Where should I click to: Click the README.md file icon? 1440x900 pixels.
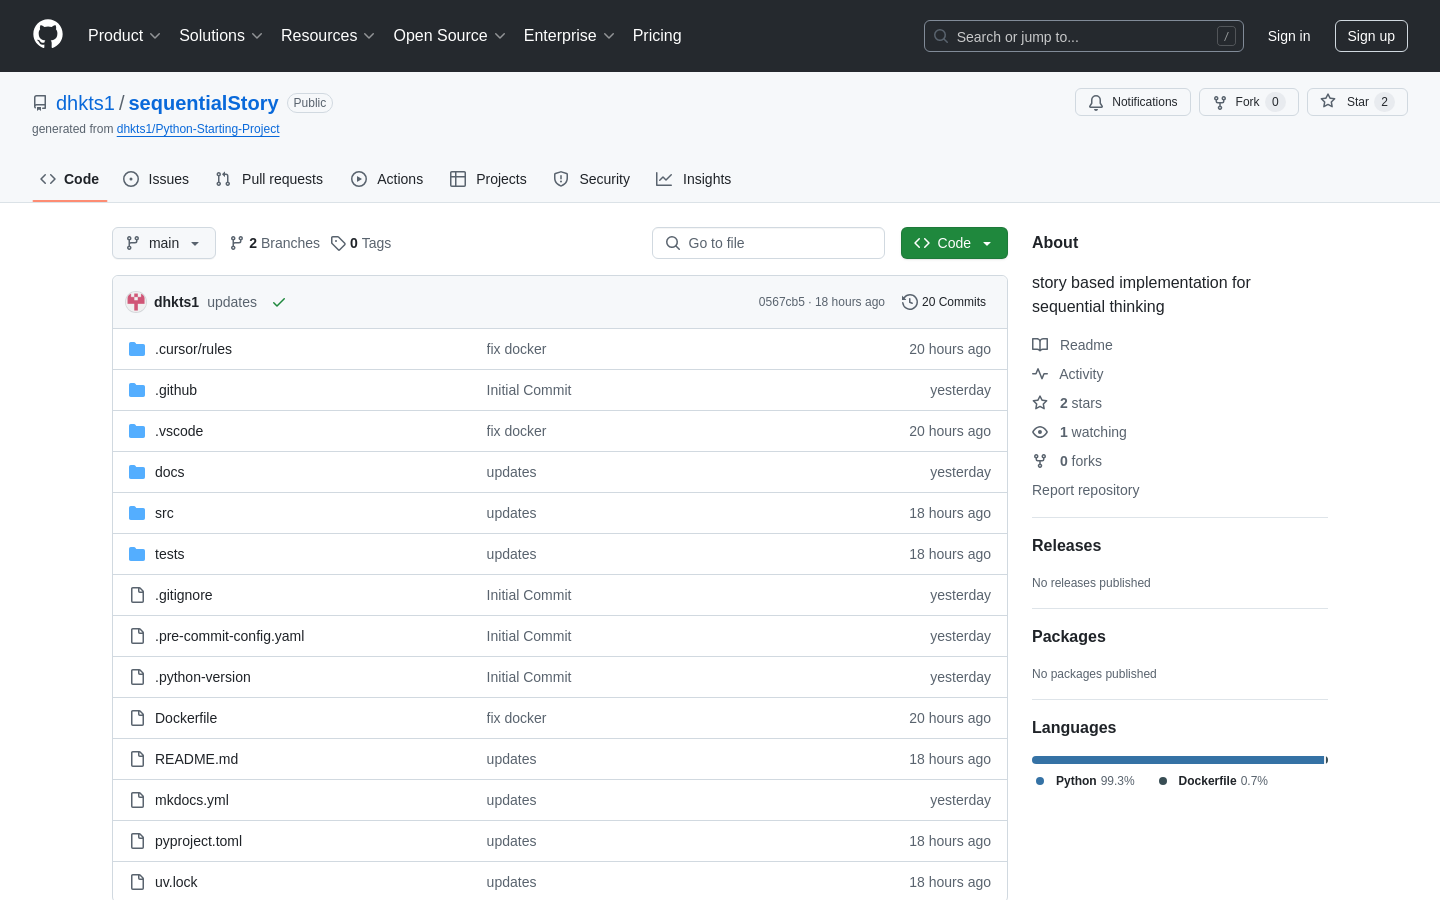coord(137,759)
